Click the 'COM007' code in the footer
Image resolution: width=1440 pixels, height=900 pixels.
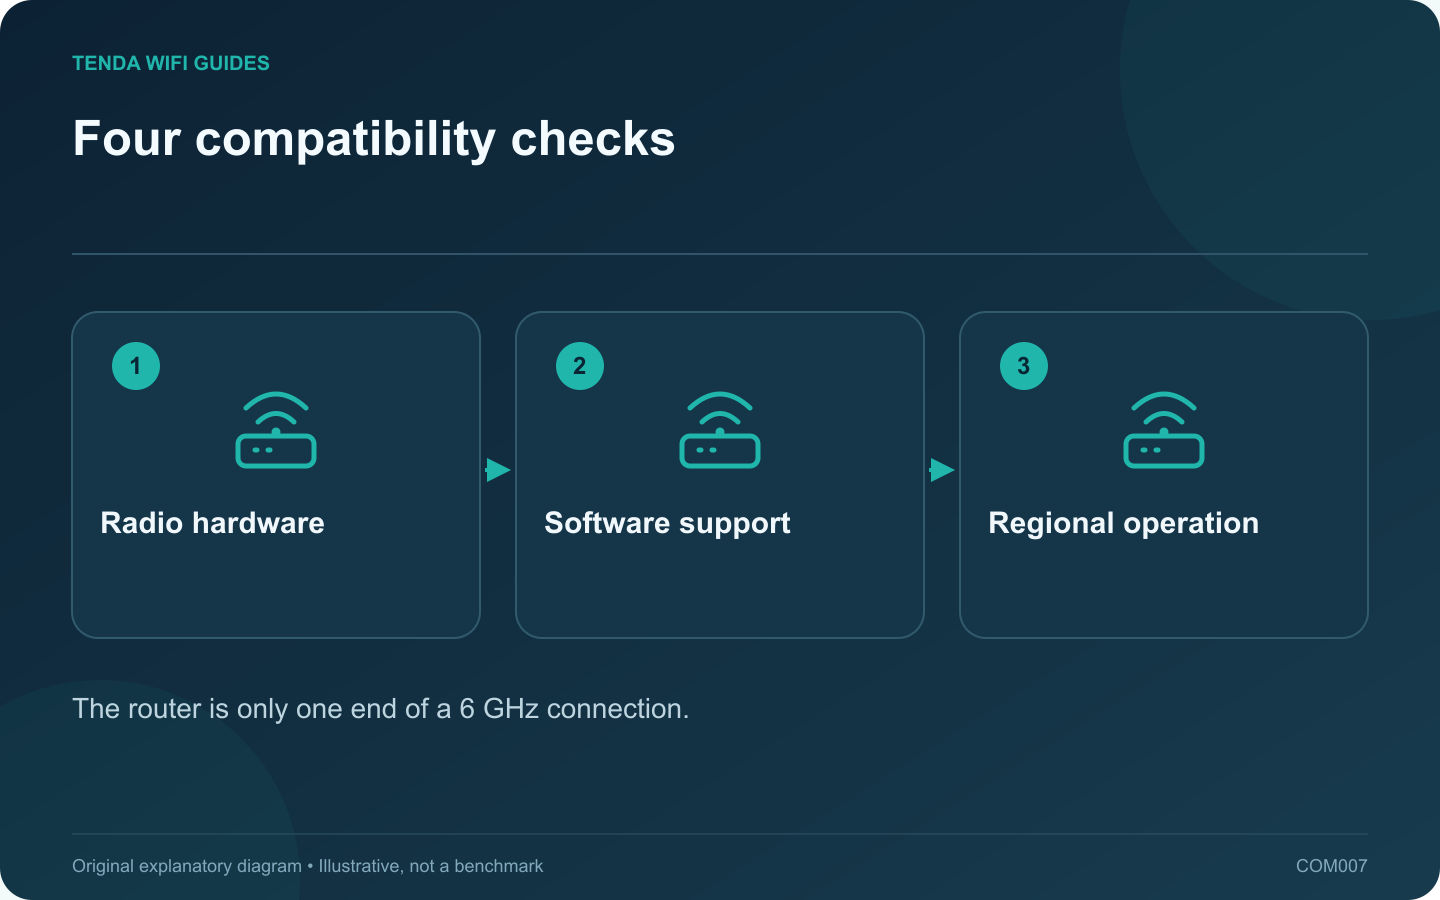[1331, 866]
